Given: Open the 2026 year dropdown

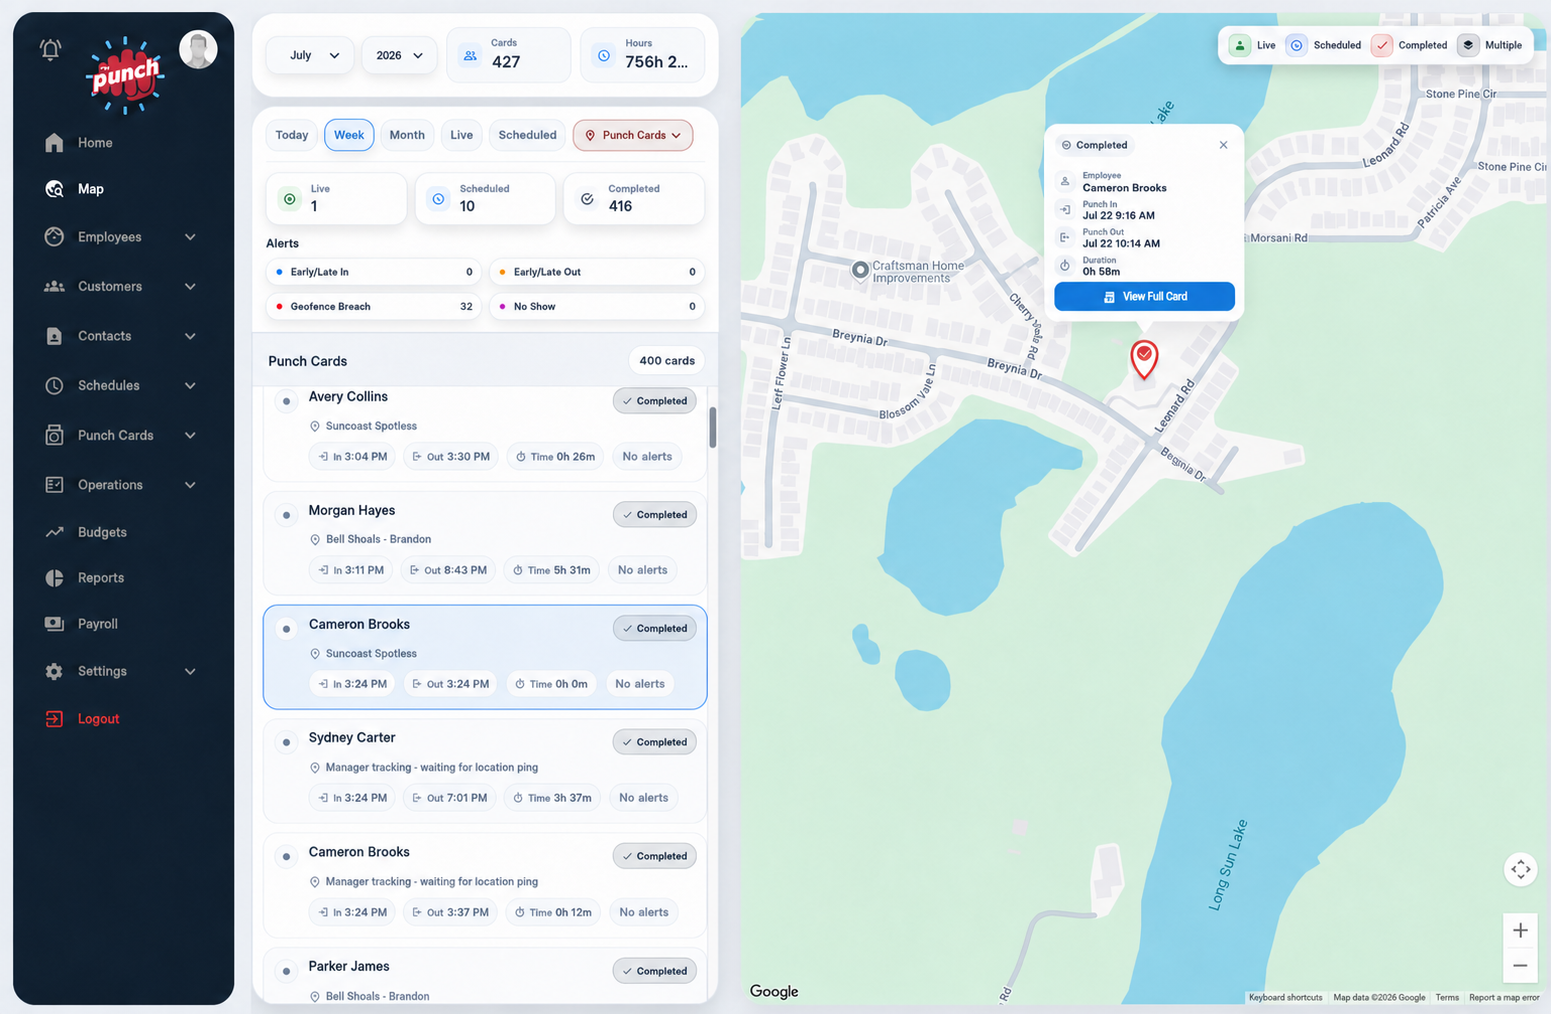Looking at the screenshot, I should pos(399,55).
